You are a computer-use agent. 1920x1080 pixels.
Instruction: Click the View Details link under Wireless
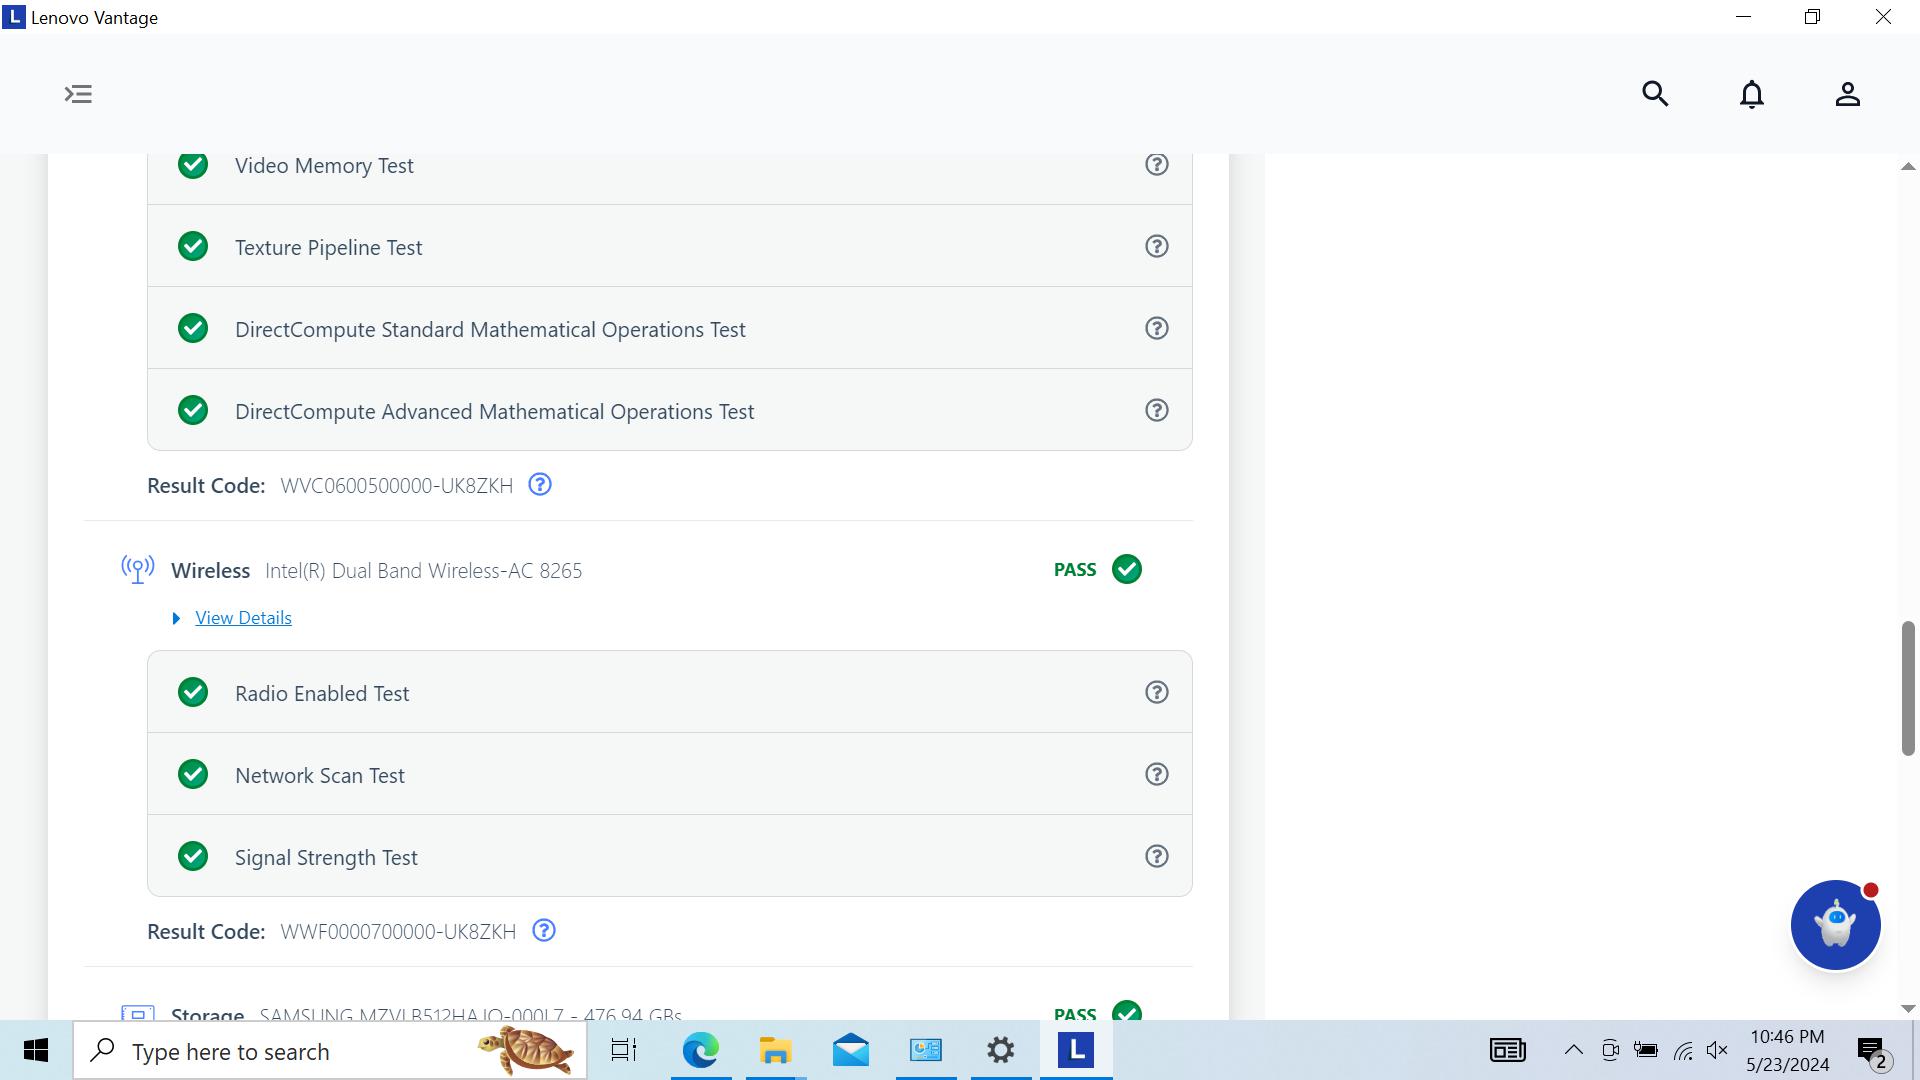[243, 618]
